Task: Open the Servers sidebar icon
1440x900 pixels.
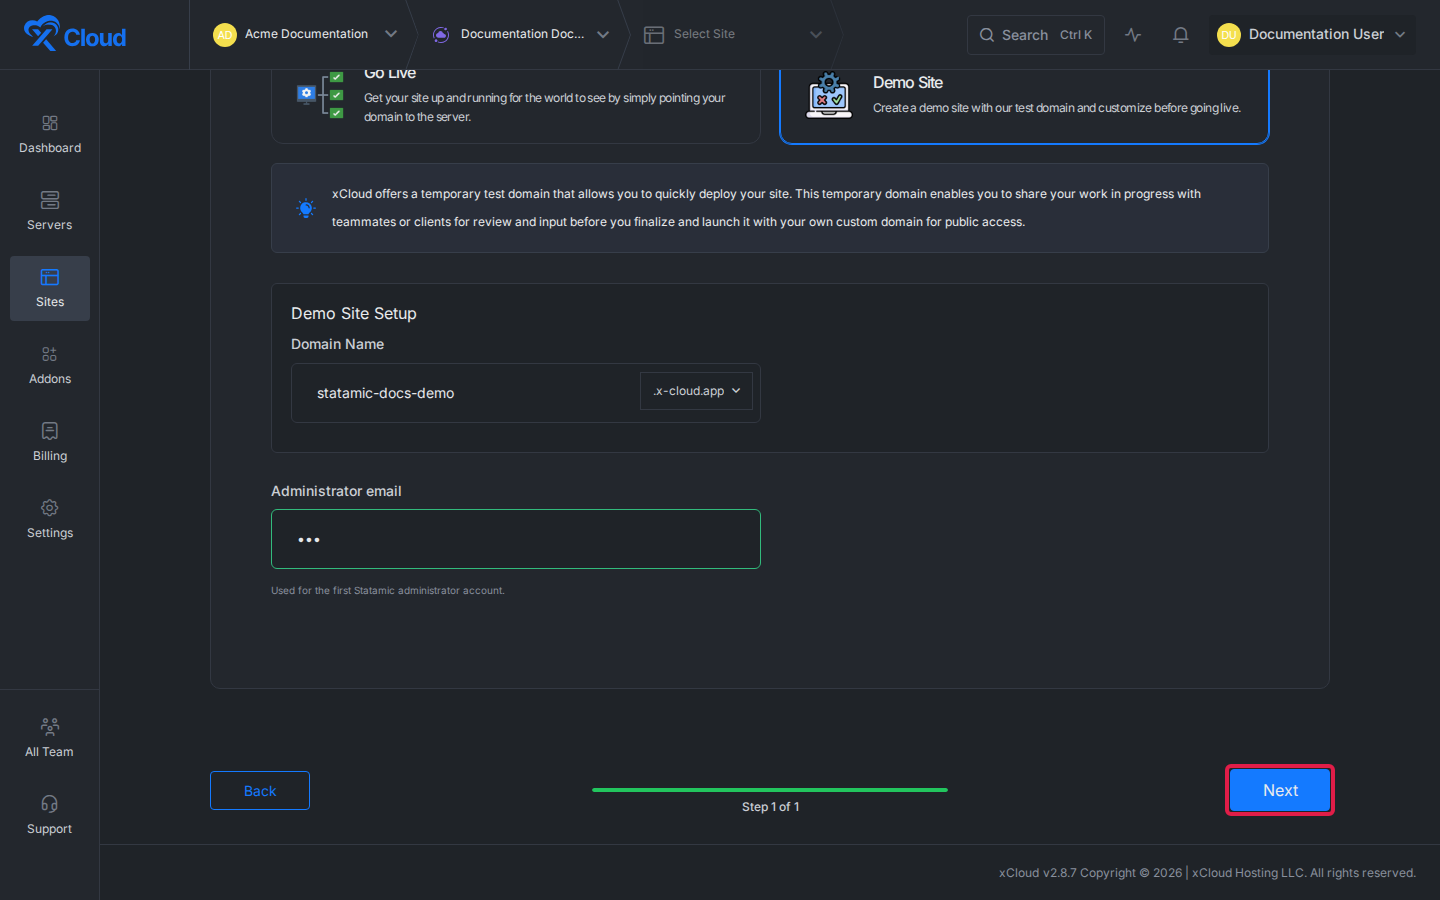Action: pyautogui.click(x=50, y=200)
